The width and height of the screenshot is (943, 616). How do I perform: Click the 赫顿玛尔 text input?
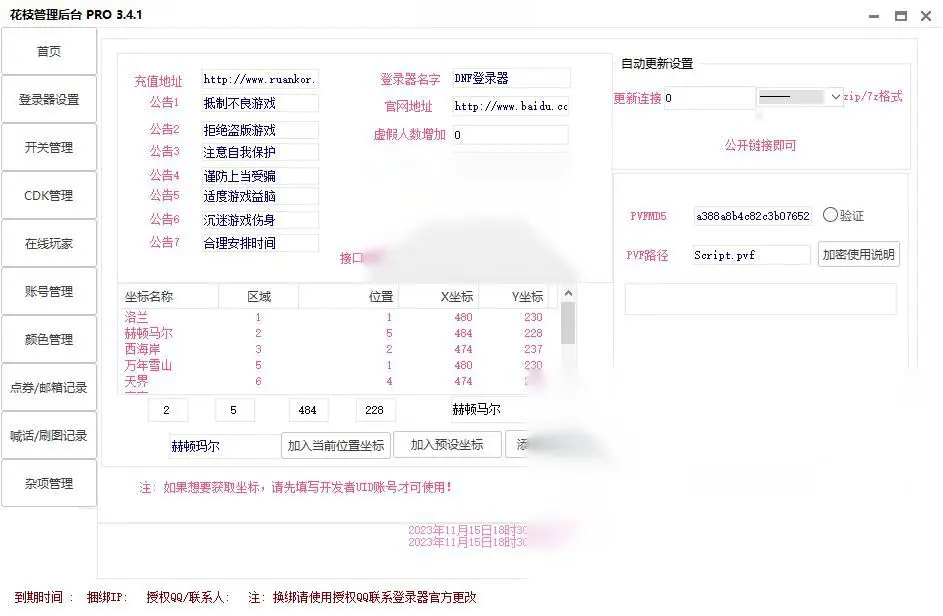click(225, 446)
